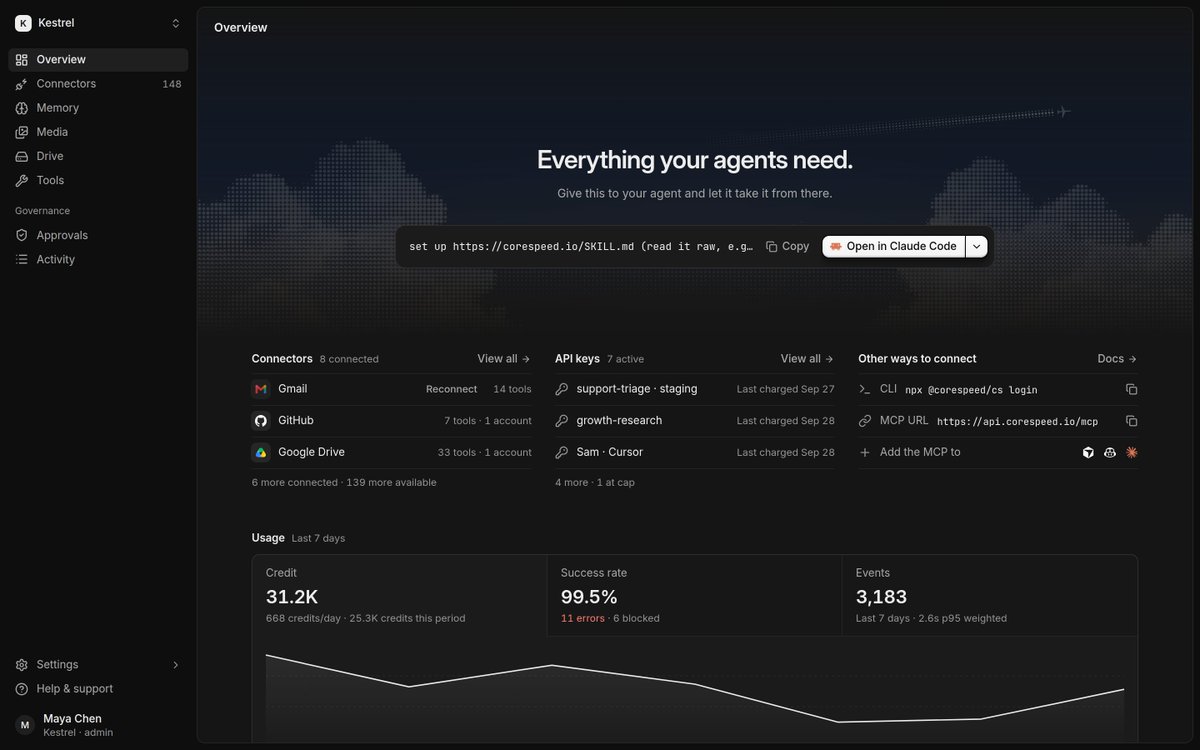Click "Last charged Sep 27" text

786,389
